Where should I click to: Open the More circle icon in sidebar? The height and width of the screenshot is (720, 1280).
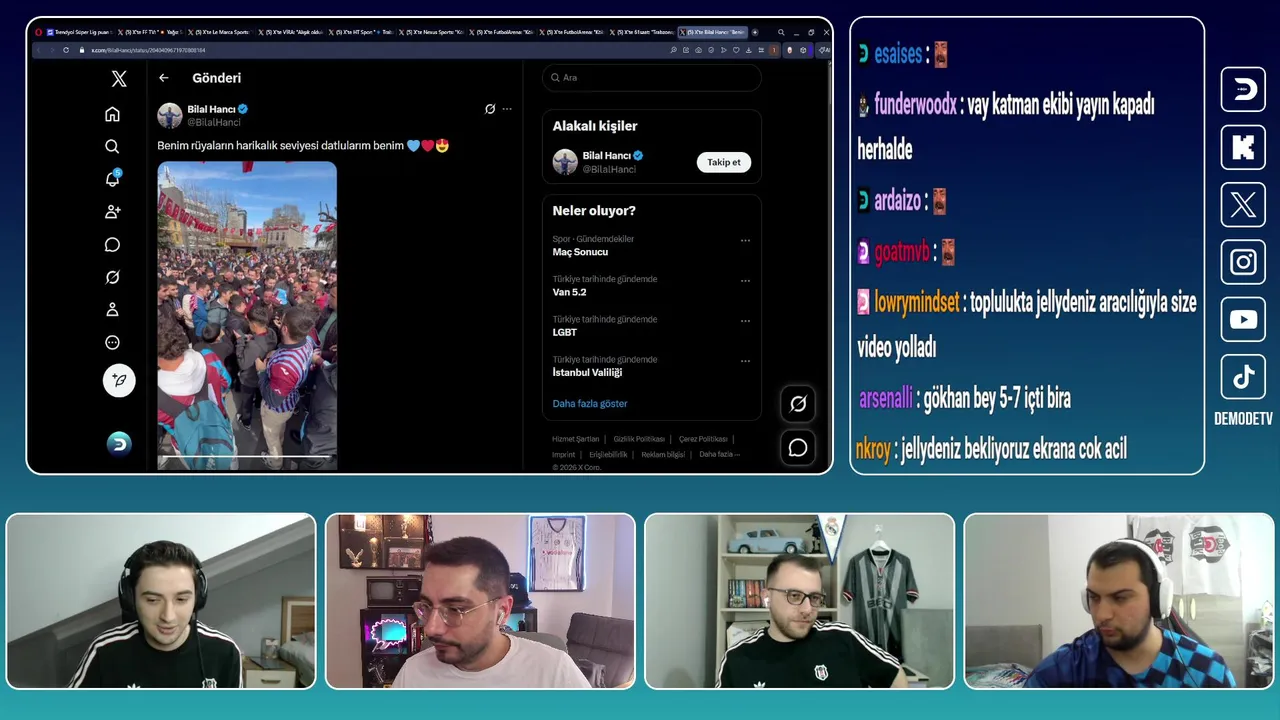coord(112,343)
